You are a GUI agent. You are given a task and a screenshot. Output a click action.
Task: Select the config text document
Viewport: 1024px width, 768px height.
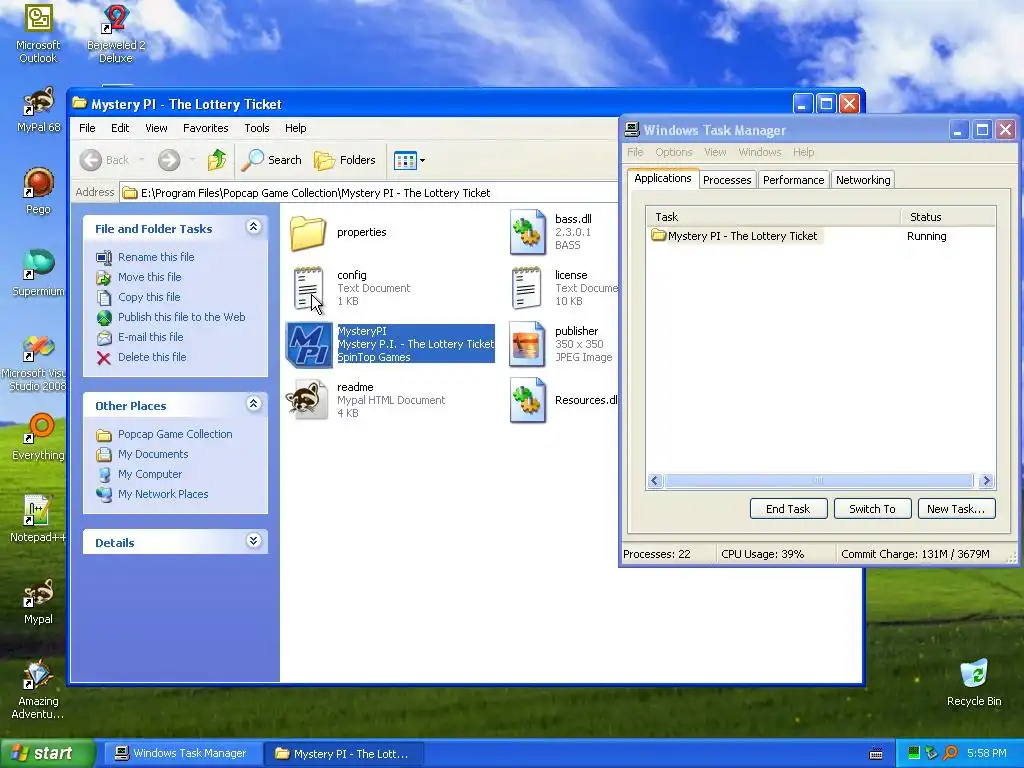coord(351,288)
